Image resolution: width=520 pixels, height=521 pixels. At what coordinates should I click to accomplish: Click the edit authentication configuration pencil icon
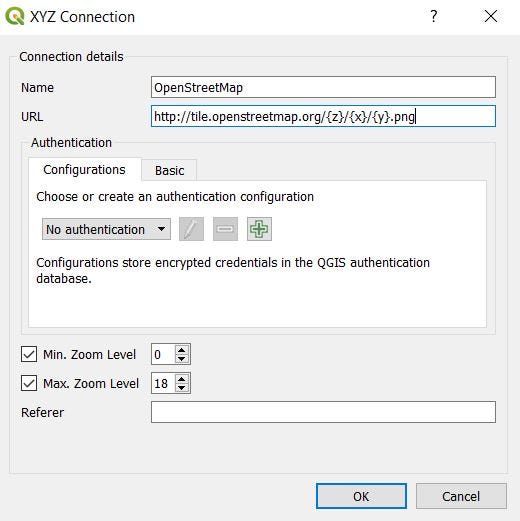[x=191, y=229]
